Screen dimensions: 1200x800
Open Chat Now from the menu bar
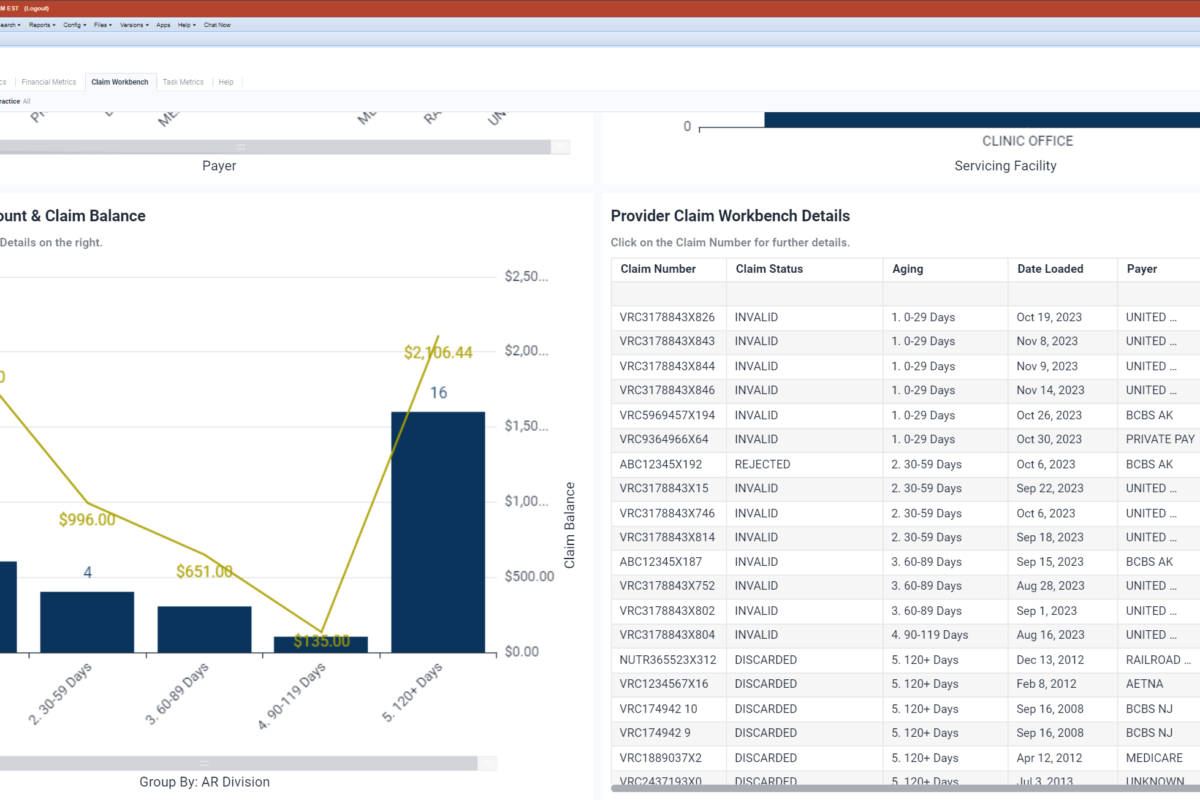(x=217, y=25)
